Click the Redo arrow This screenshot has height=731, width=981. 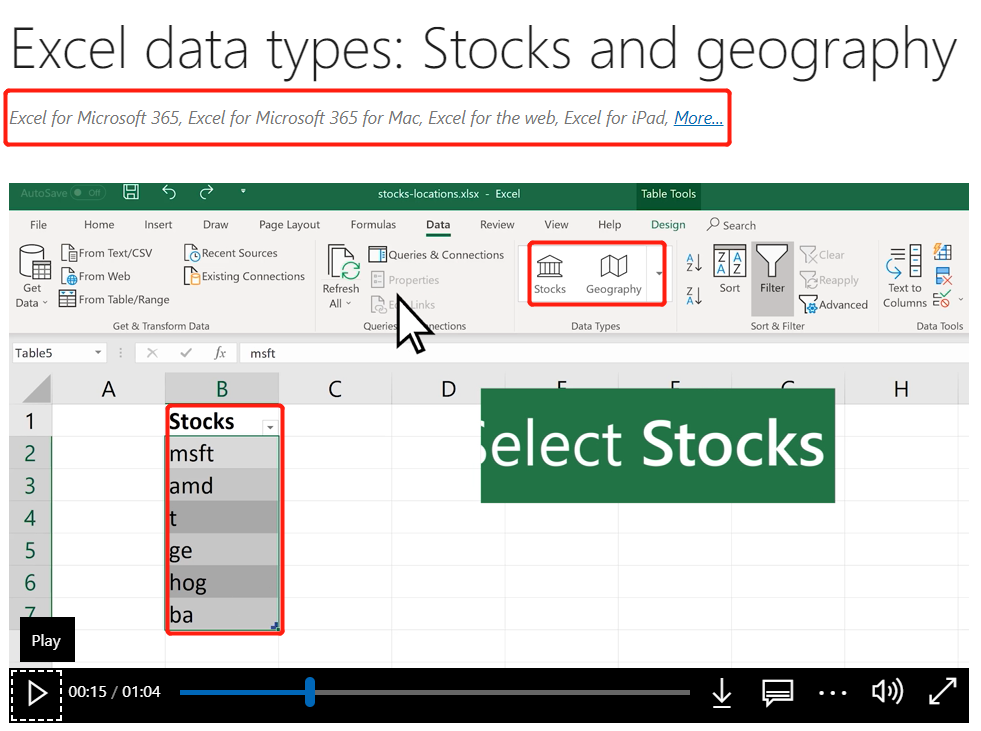pos(206,192)
